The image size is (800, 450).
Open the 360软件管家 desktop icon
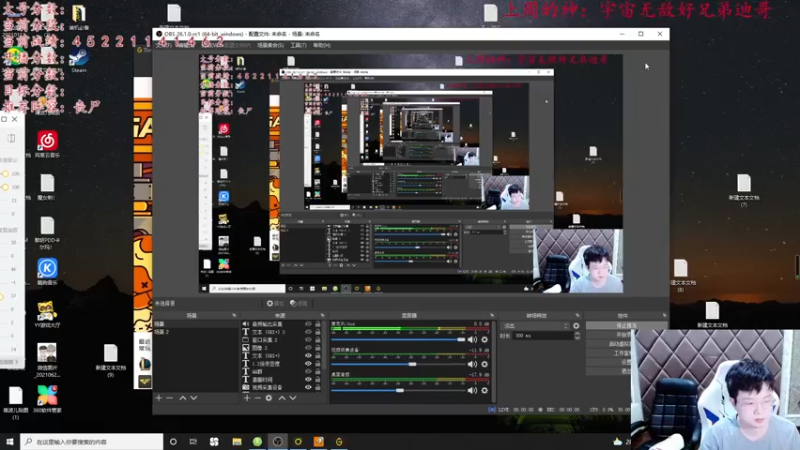(47, 399)
